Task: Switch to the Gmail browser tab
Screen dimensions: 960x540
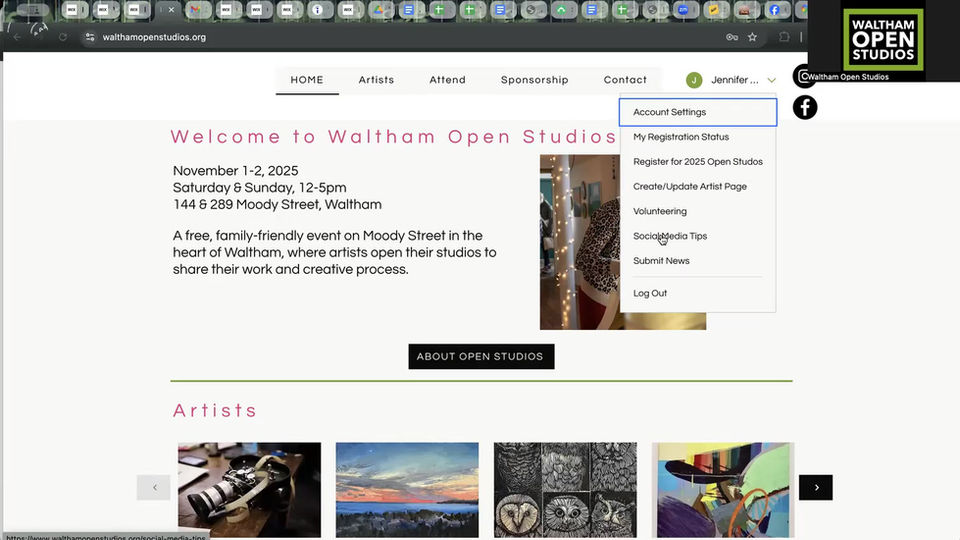Action: tap(196, 10)
